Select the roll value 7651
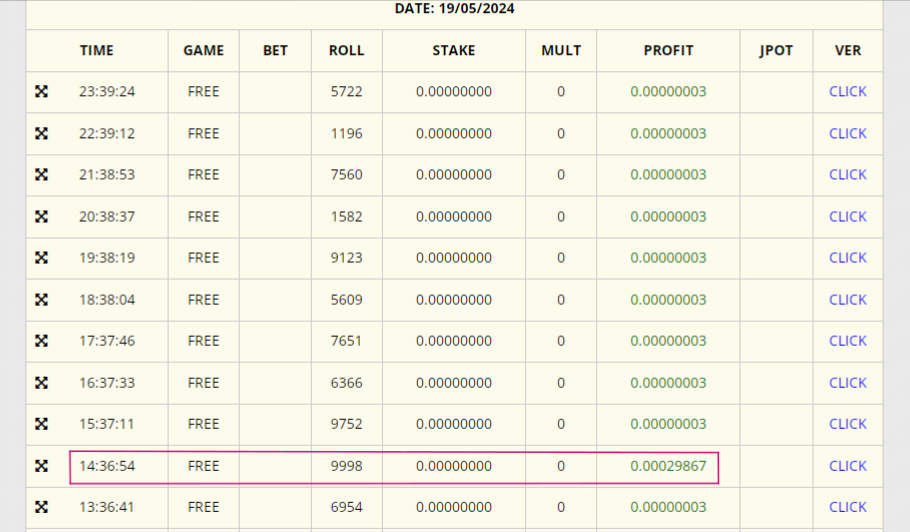This screenshot has width=910, height=532. [x=346, y=341]
